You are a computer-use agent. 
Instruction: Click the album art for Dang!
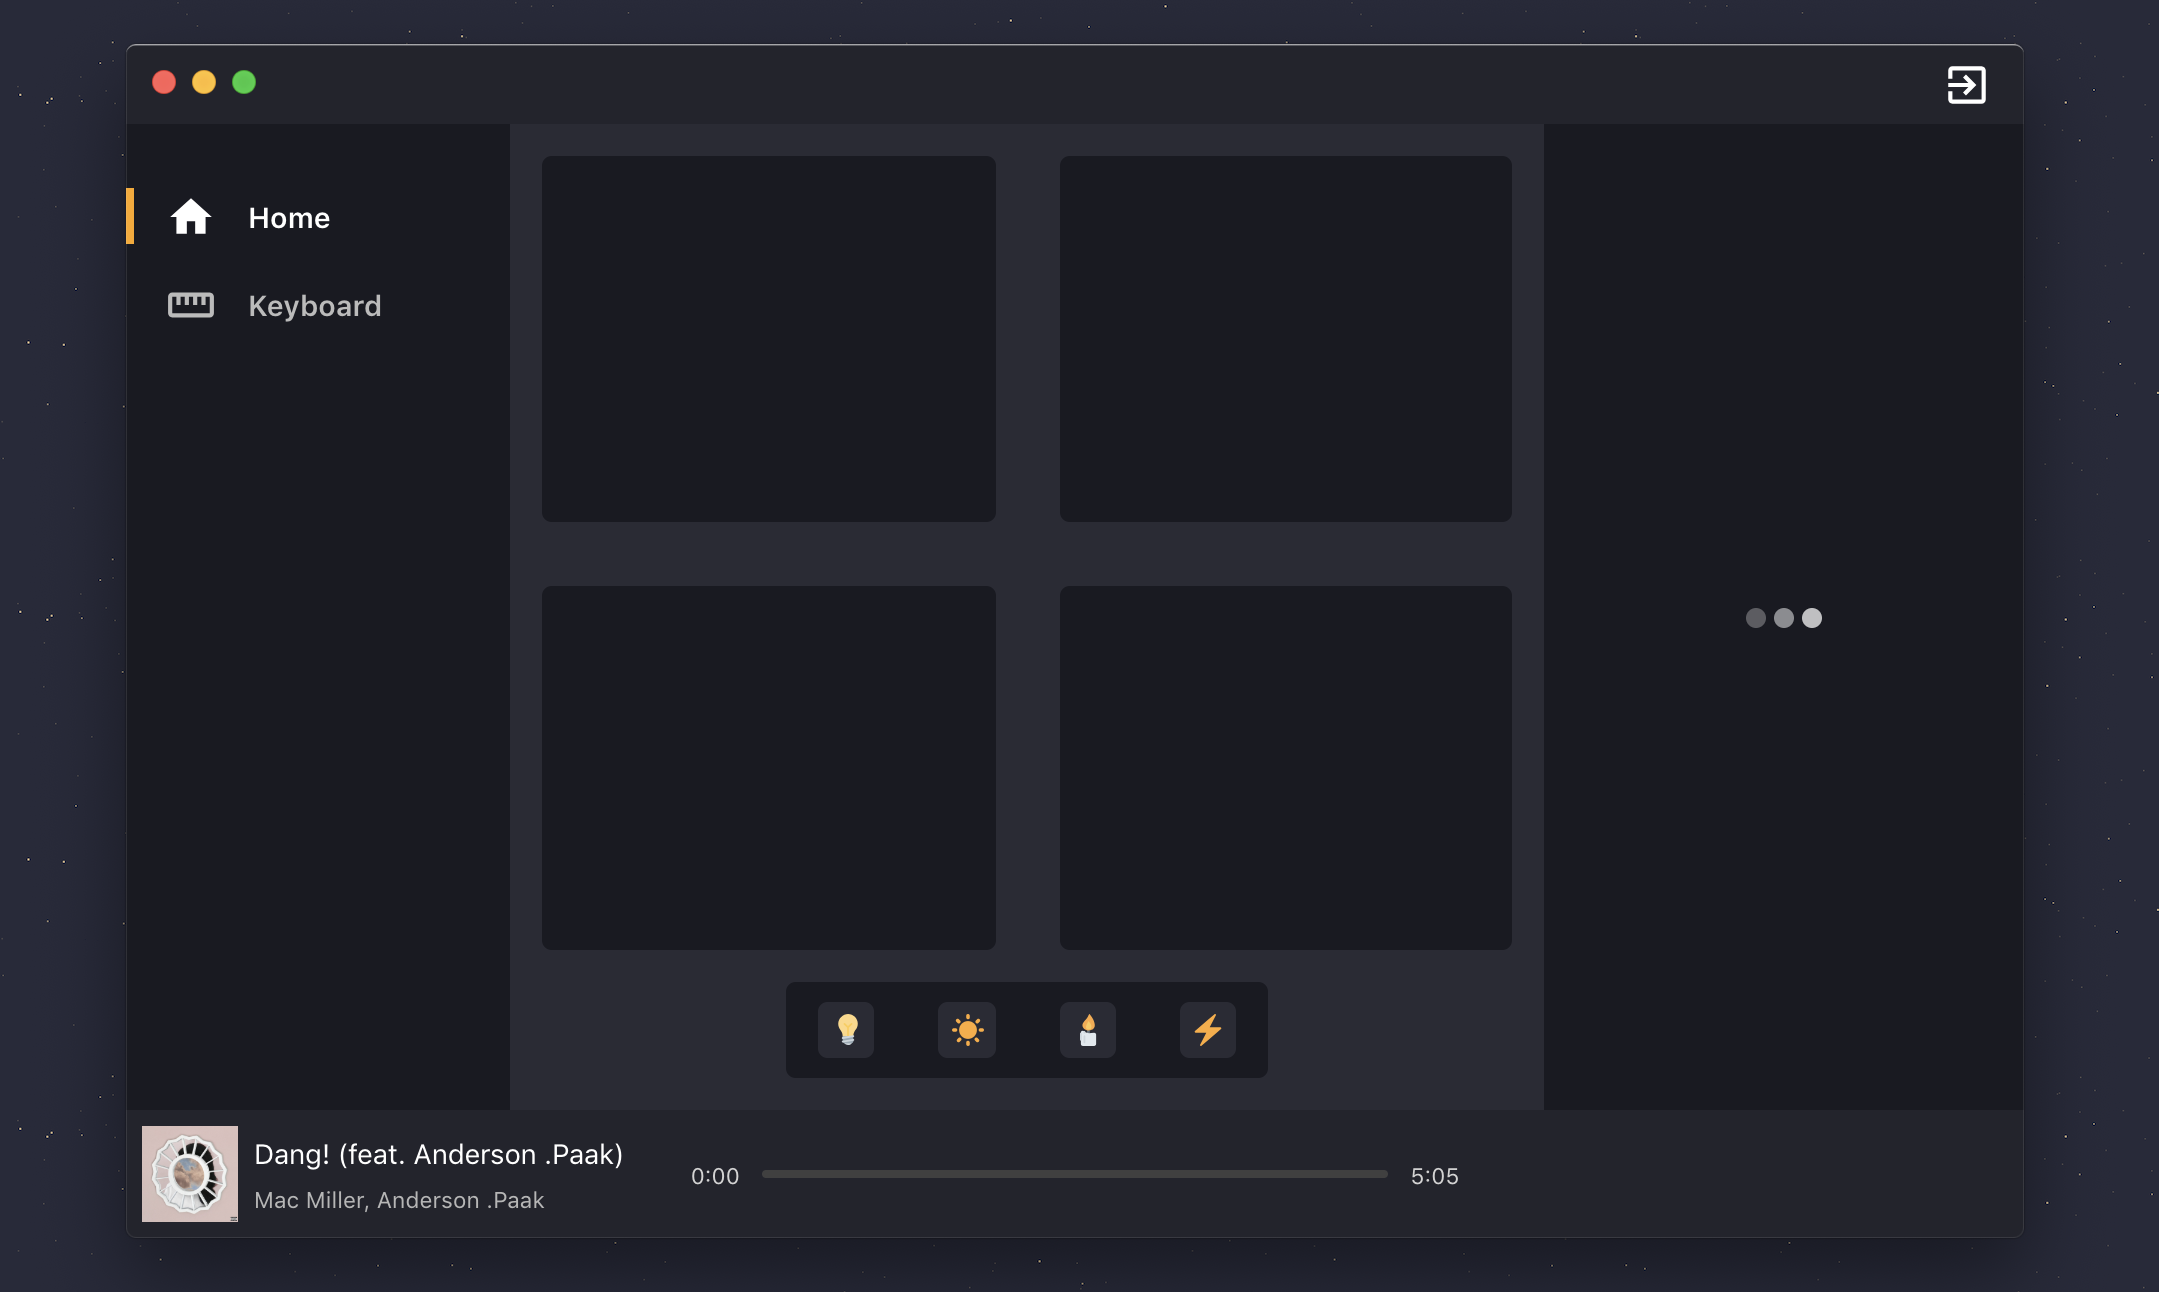point(190,1174)
